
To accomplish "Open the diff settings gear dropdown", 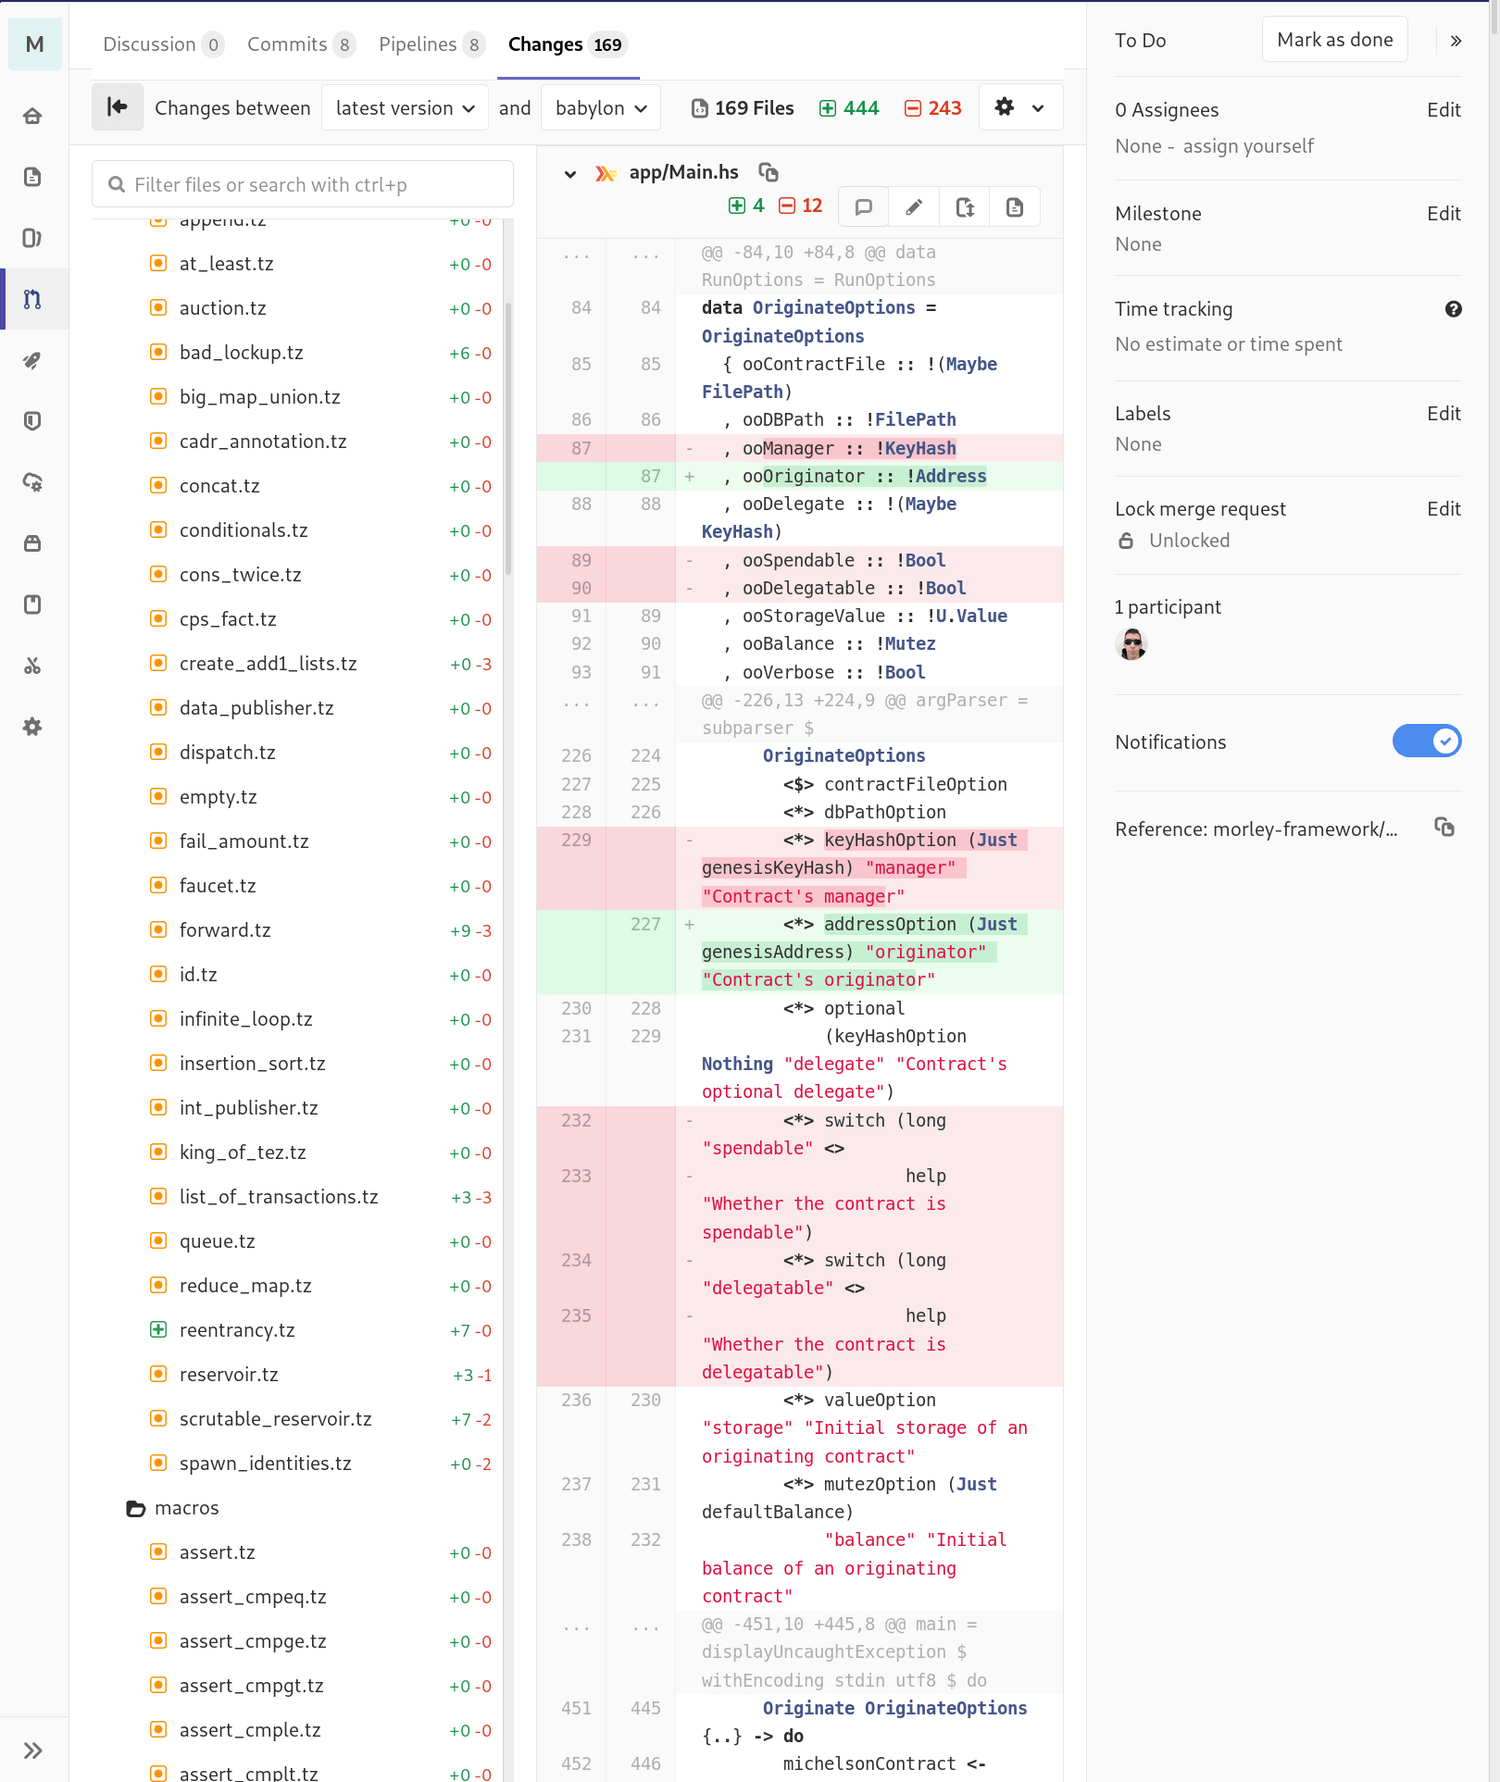I will pos(1020,107).
